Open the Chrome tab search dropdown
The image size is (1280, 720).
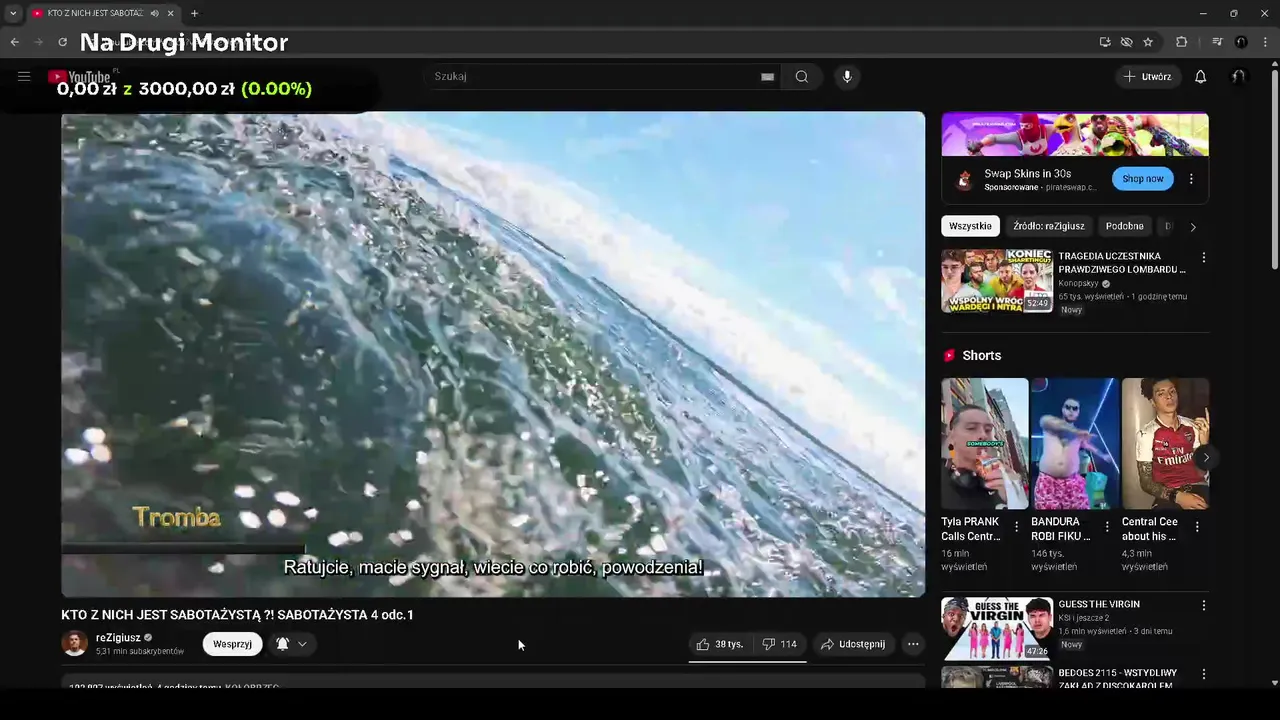click(x=12, y=13)
